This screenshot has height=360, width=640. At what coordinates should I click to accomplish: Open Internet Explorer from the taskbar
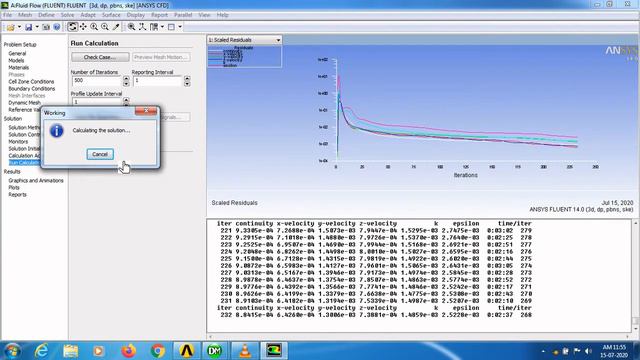click(x=41, y=351)
